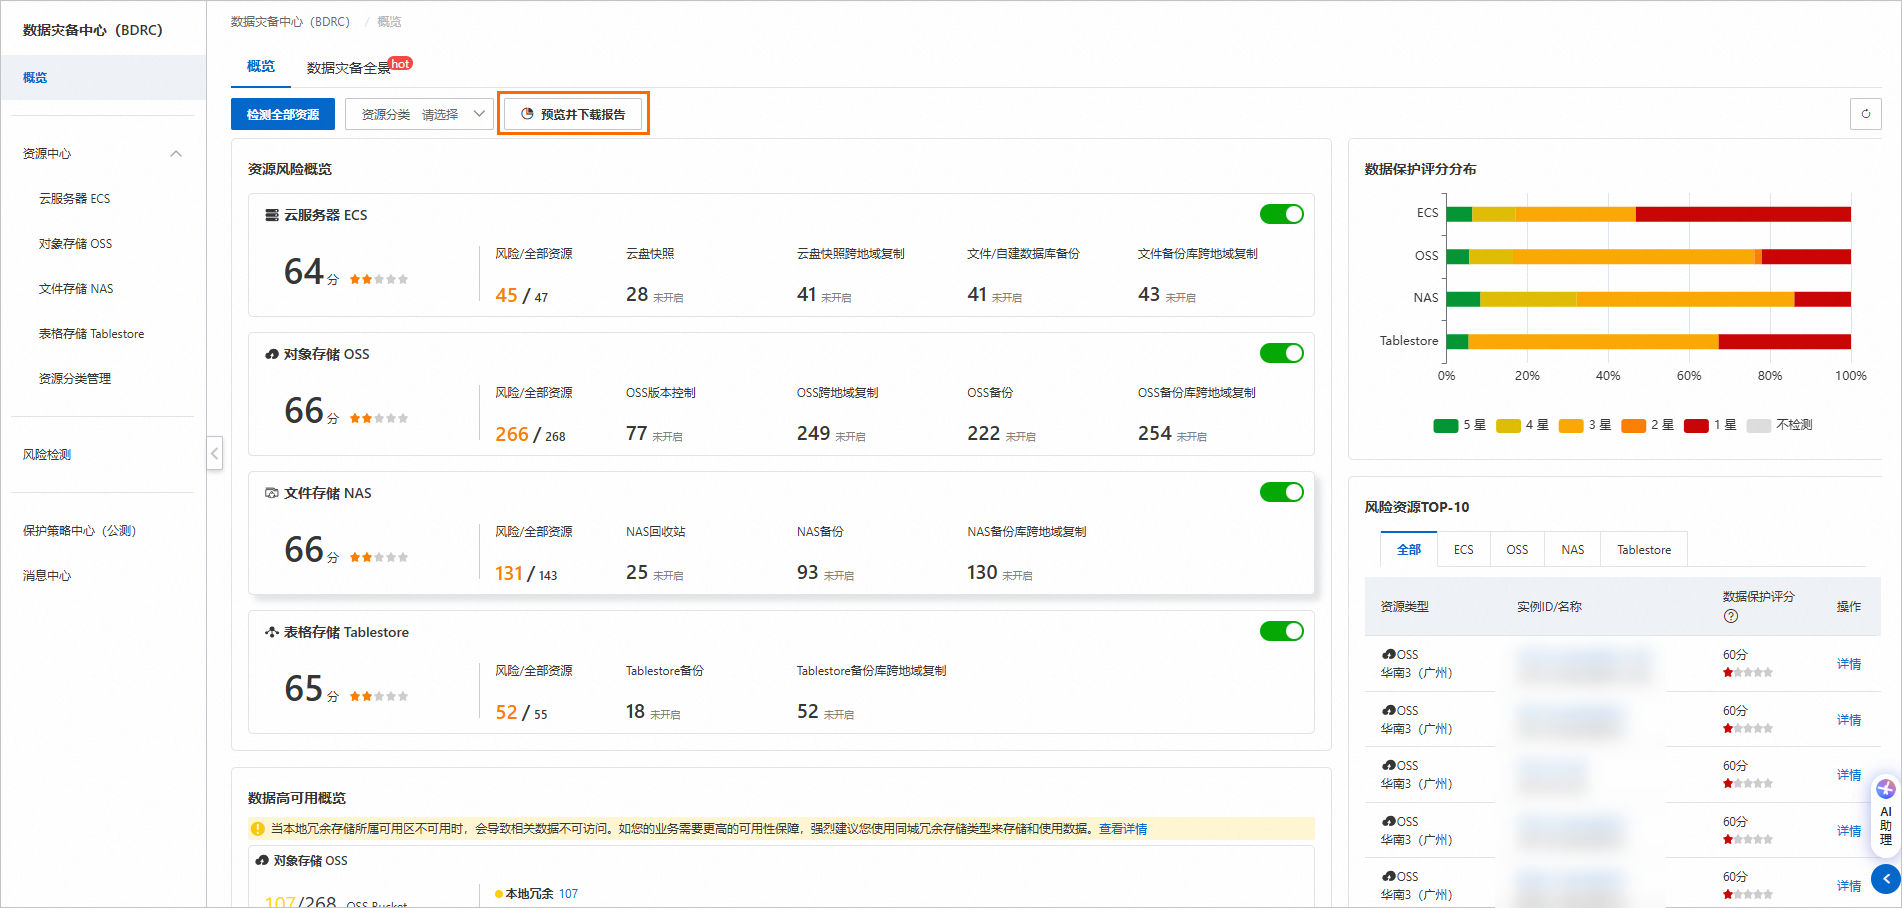Click the OSS risk count 266
The height and width of the screenshot is (908, 1902).
click(x=512, y=434)
